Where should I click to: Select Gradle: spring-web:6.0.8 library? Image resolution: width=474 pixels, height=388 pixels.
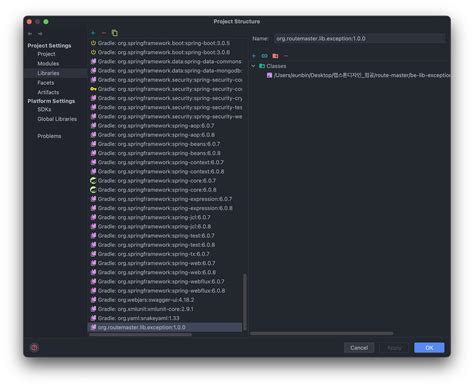pyautogui.click(x=166, y=272)
